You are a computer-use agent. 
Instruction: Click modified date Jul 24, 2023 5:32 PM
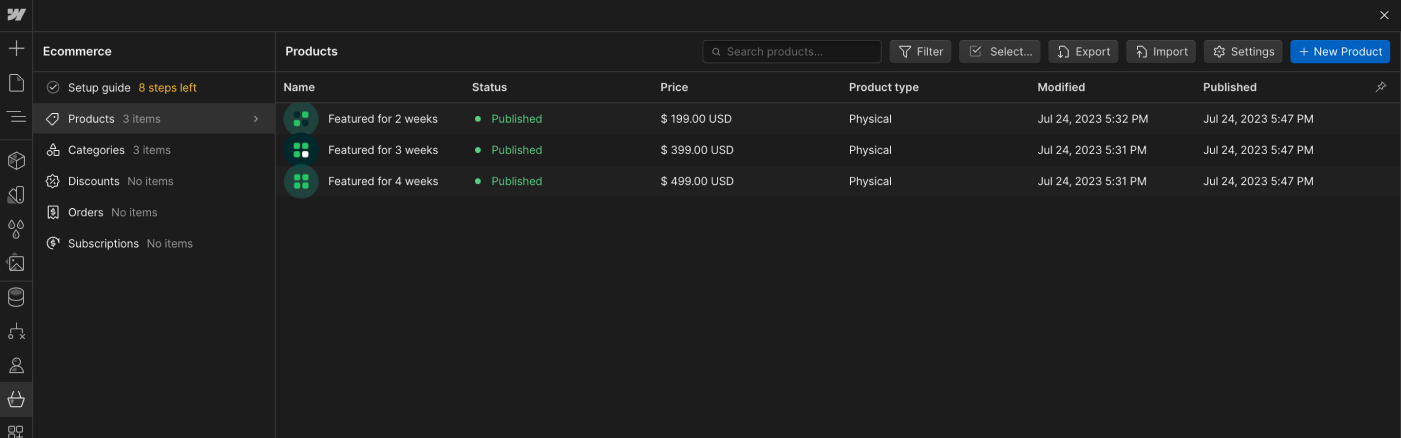(x=1093, y=119)
